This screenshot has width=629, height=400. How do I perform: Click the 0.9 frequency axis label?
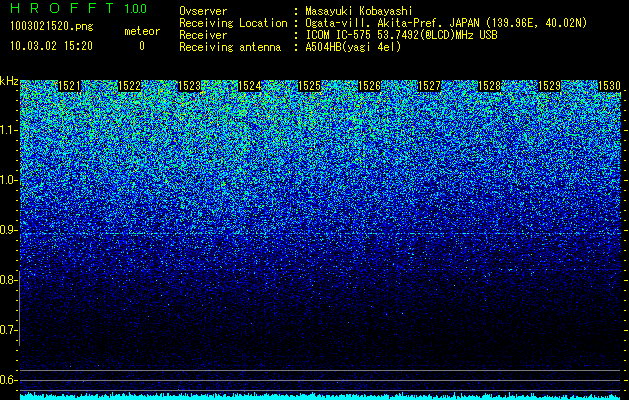tap(7, 230)
